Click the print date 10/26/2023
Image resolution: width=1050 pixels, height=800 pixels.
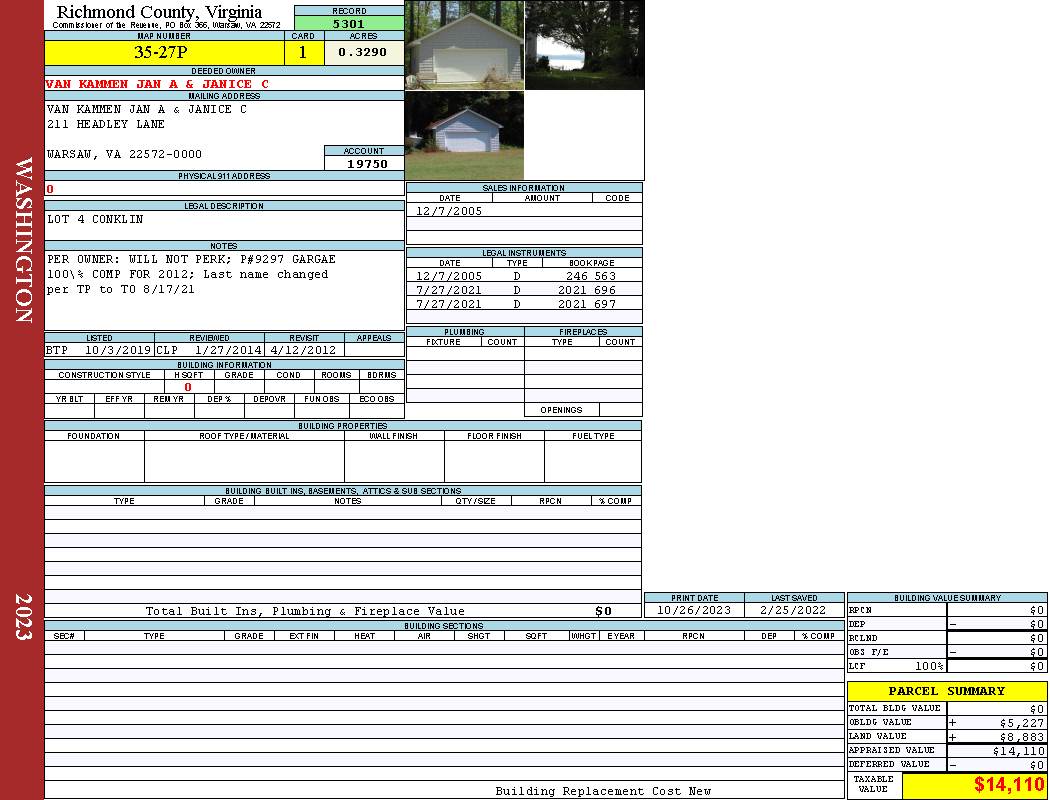click(693, 610)
